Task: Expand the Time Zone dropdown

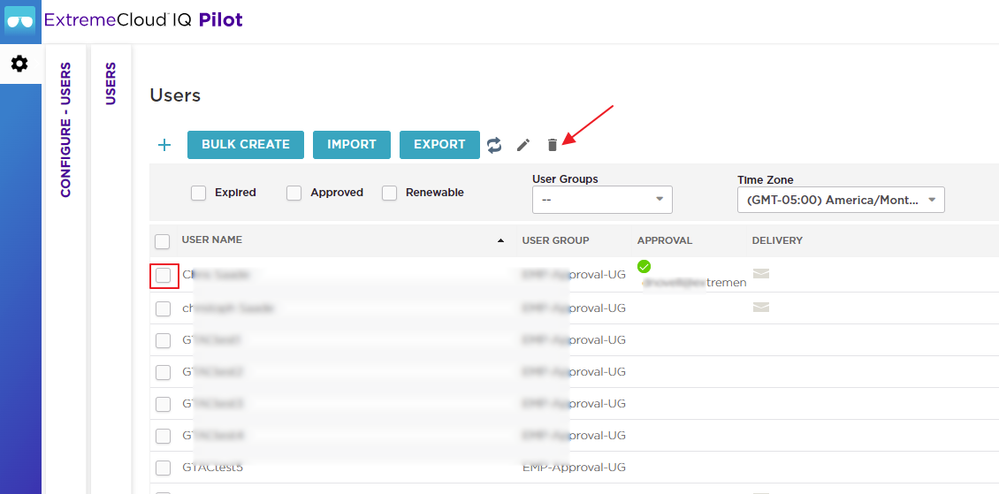Action: coord(840,200)
